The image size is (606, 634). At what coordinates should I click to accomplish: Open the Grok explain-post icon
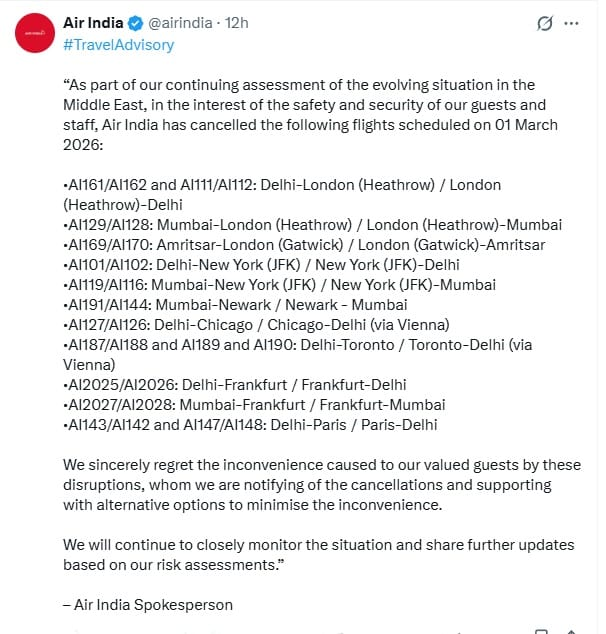point(544,23)
